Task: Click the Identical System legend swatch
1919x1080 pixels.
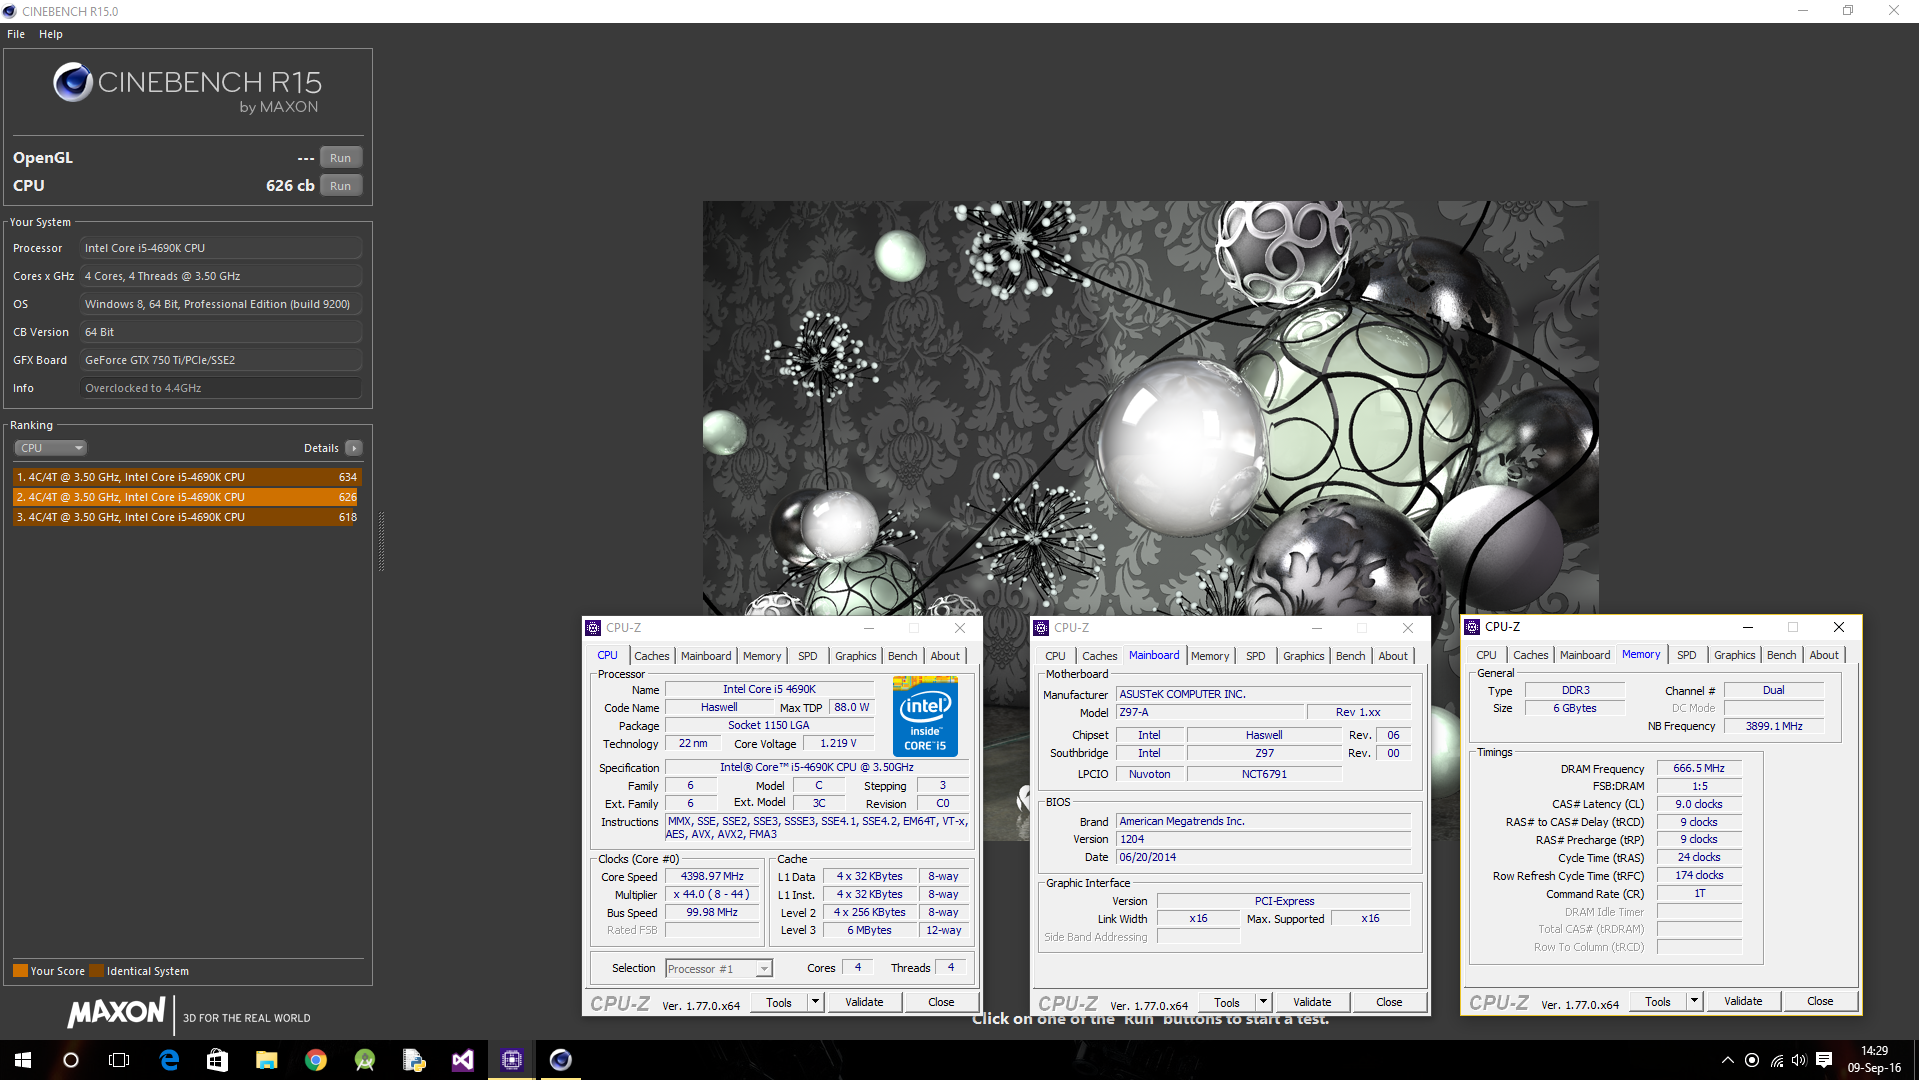Action: pyautogui.click(x=96, y=971)
